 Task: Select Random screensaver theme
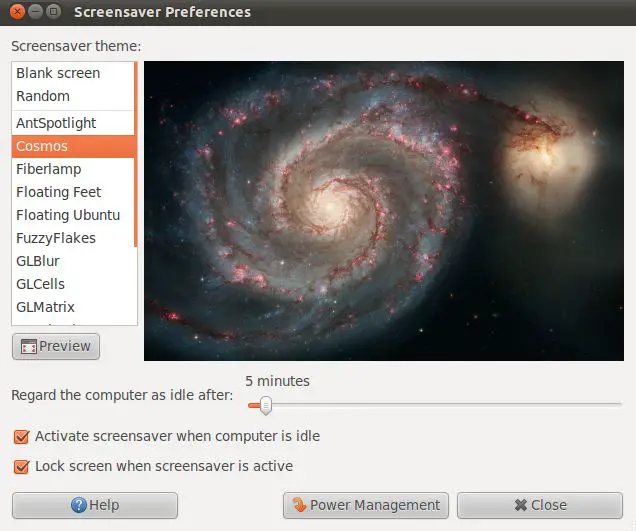(43, 96)
